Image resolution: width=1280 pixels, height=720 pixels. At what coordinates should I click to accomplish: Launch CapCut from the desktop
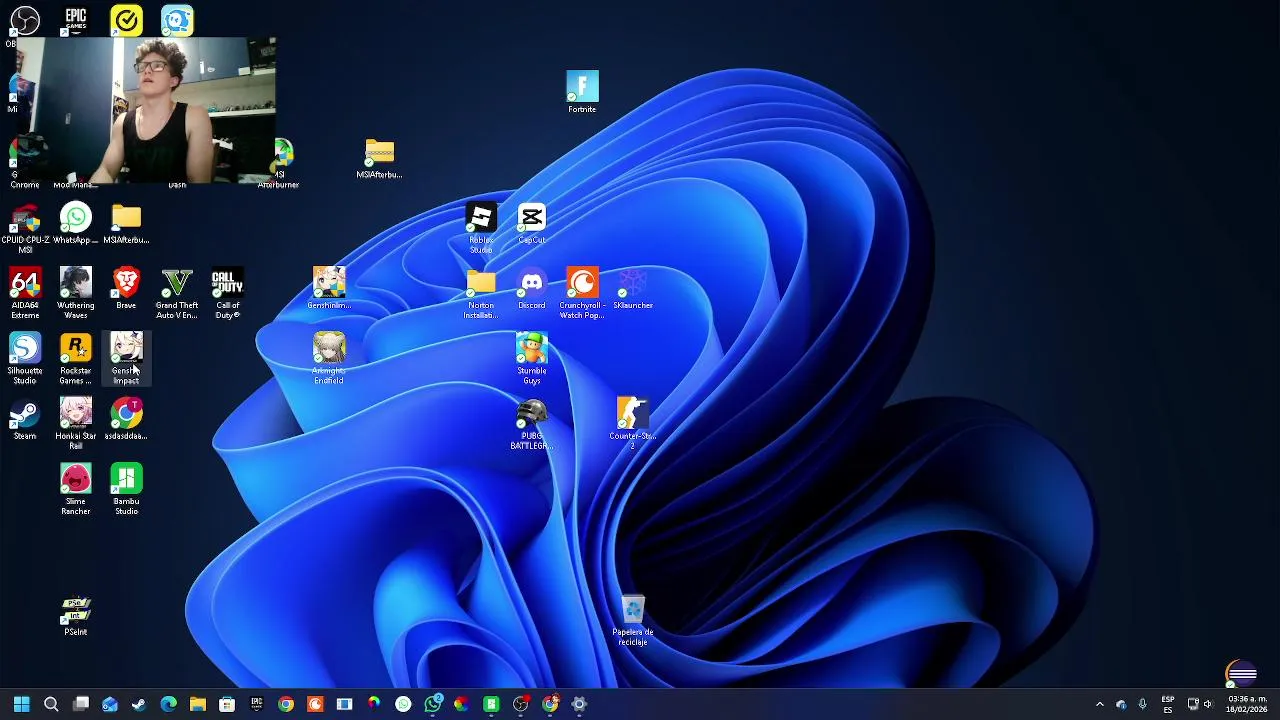point(532,224)
